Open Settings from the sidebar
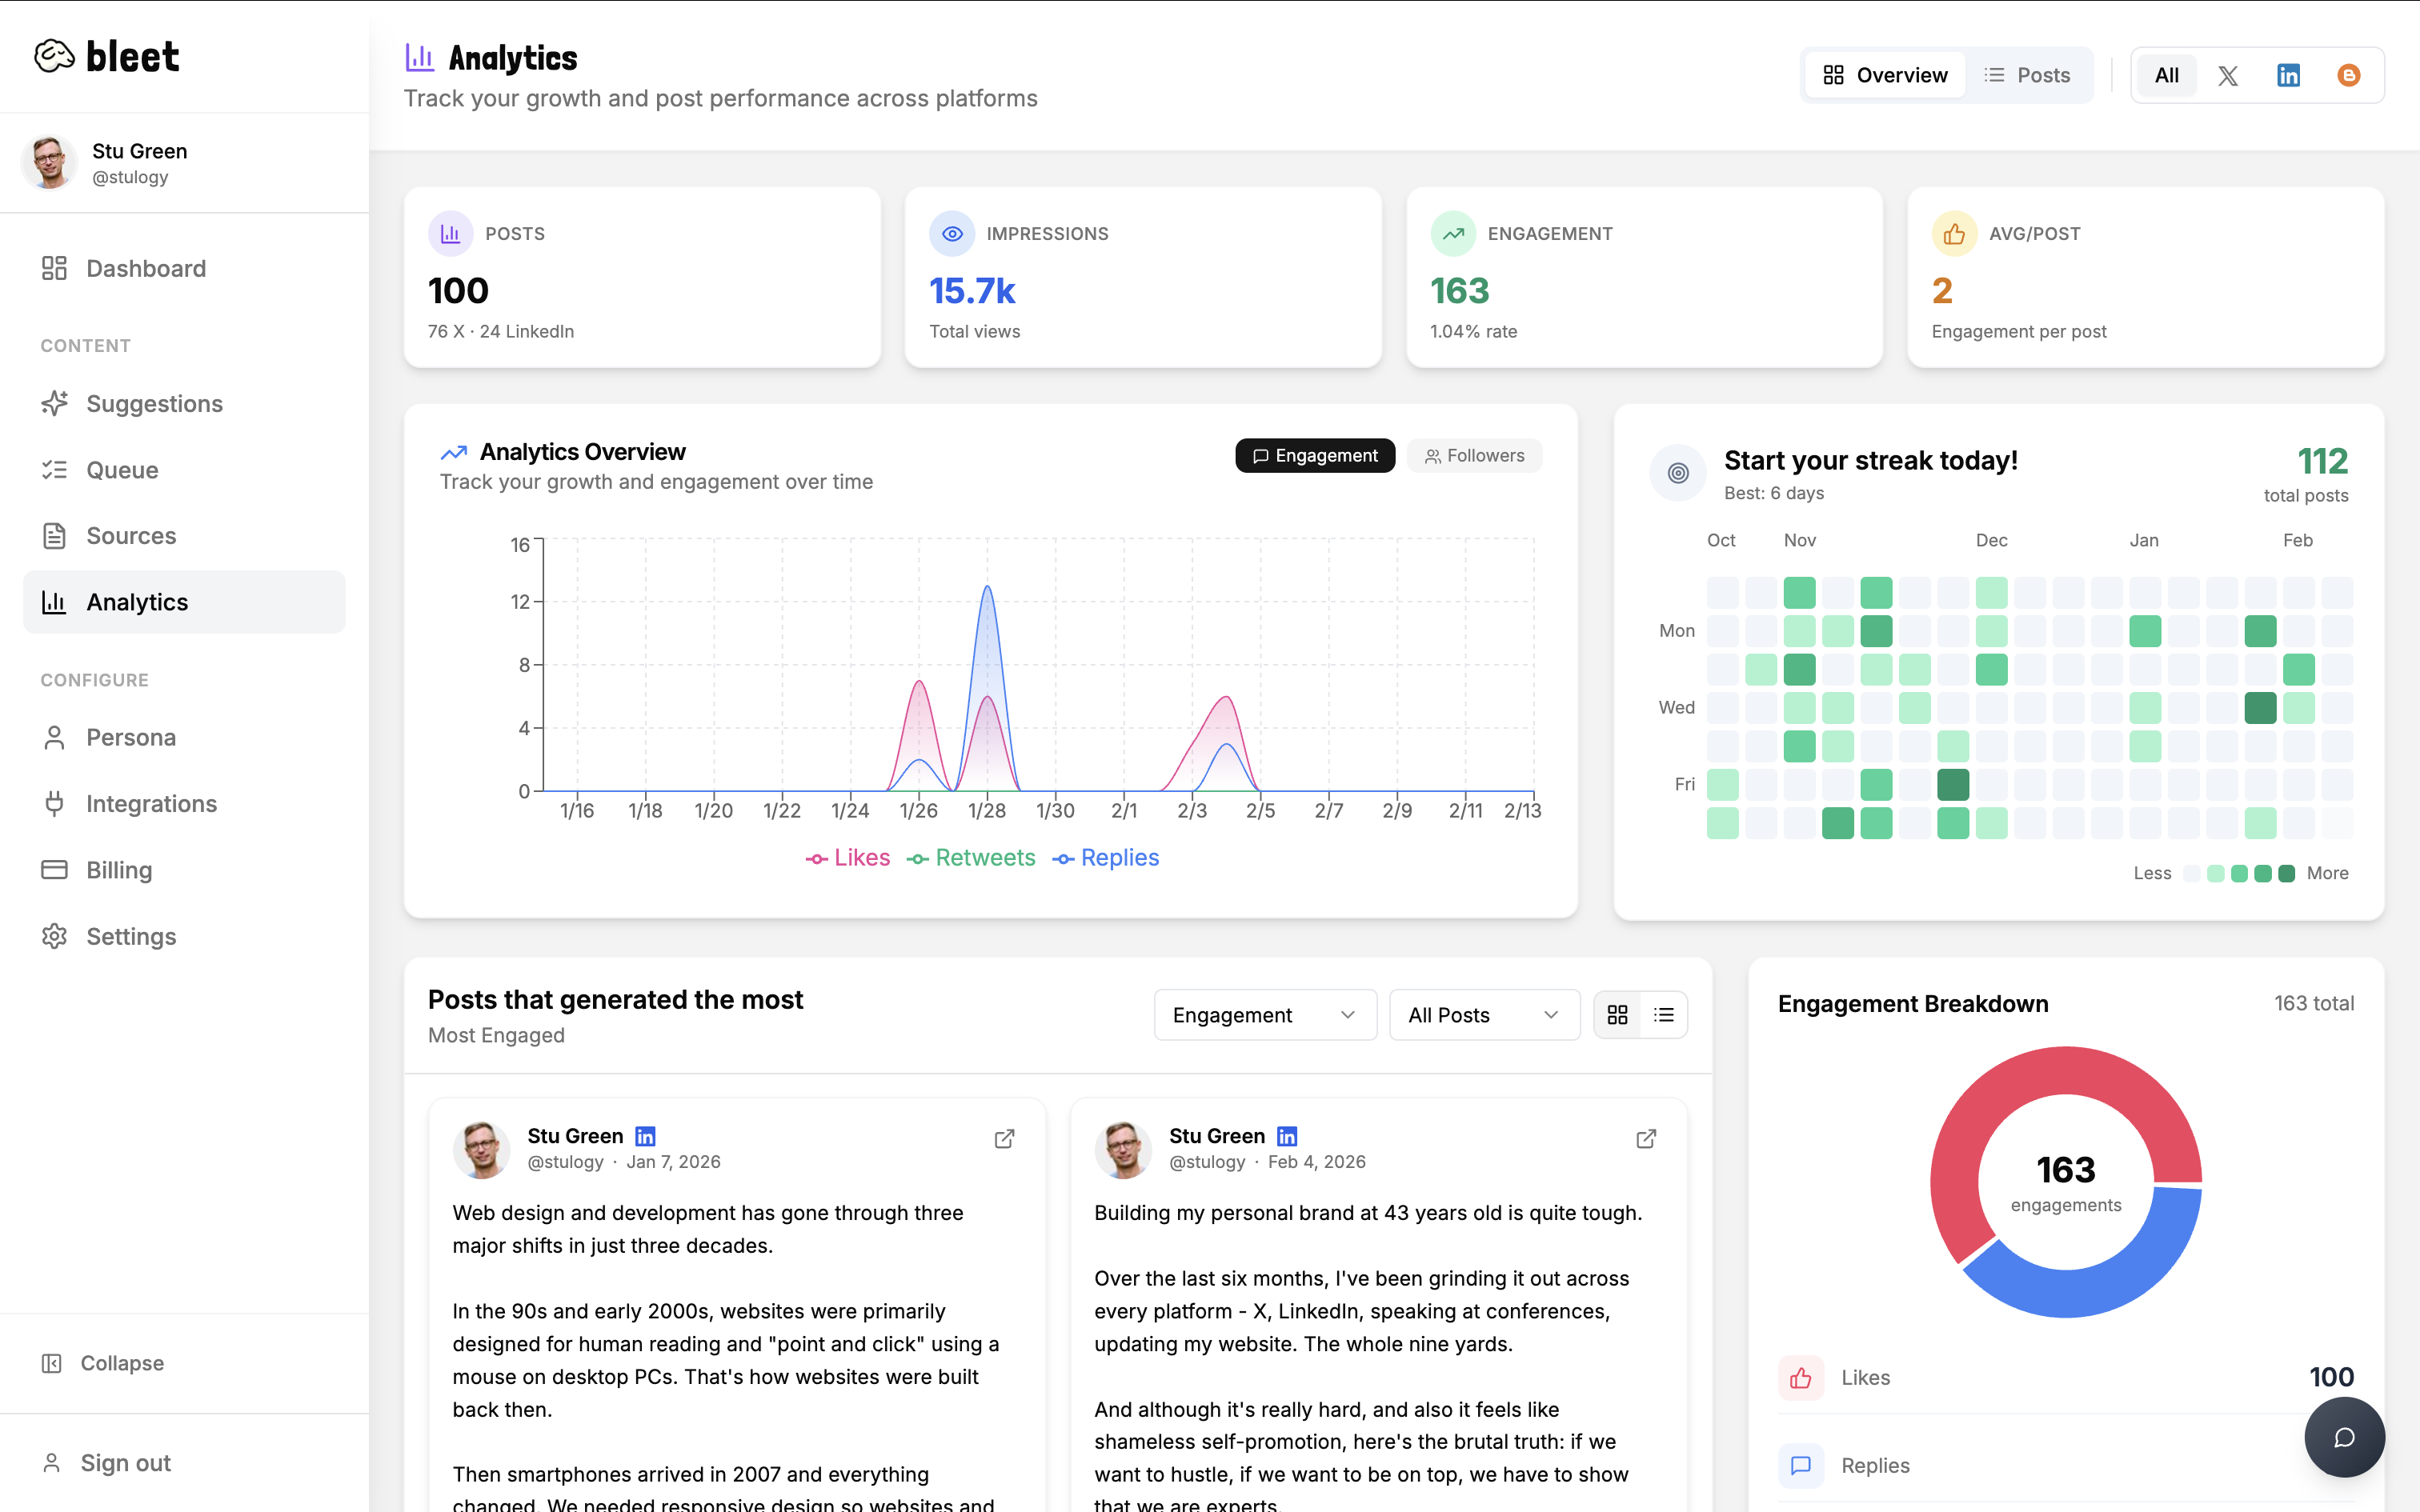This screenshot has width=2420, height=1512. [x=130, y=936]
